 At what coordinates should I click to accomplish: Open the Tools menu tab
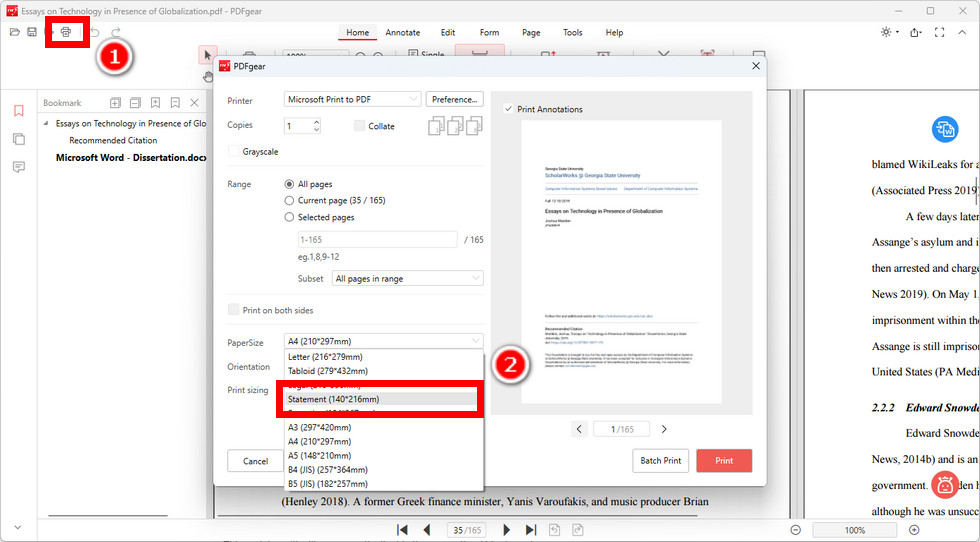(x=572, y=33)
